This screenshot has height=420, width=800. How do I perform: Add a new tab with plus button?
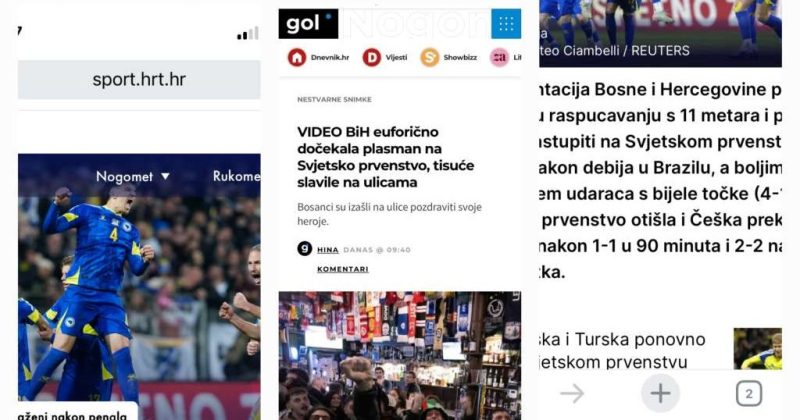[x=660, y=393]
